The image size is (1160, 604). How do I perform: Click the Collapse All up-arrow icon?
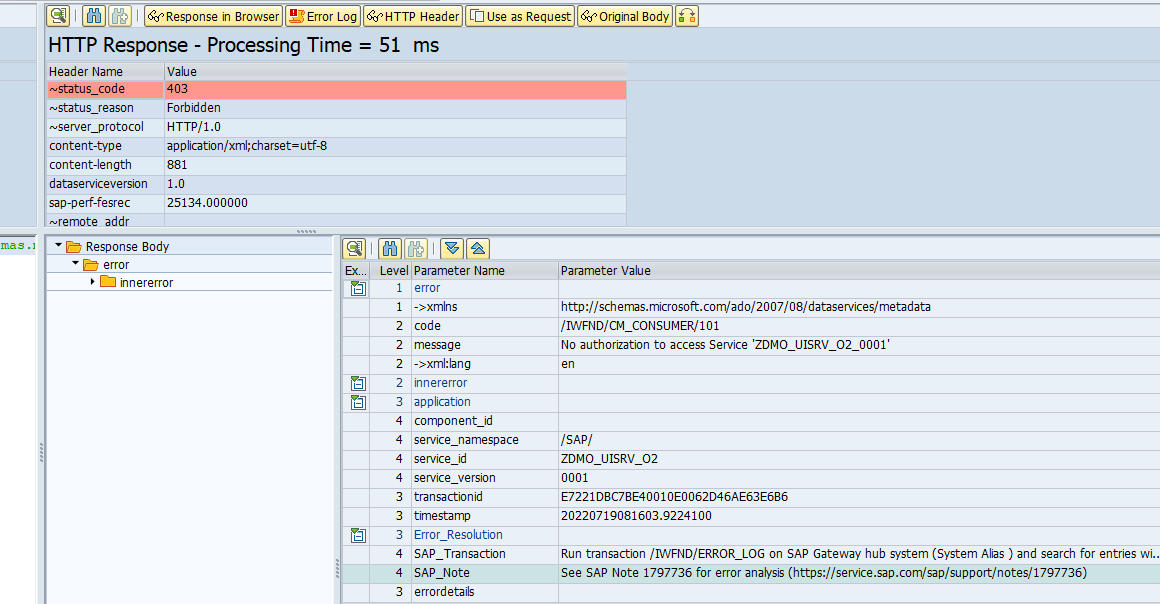pos(478,248)
